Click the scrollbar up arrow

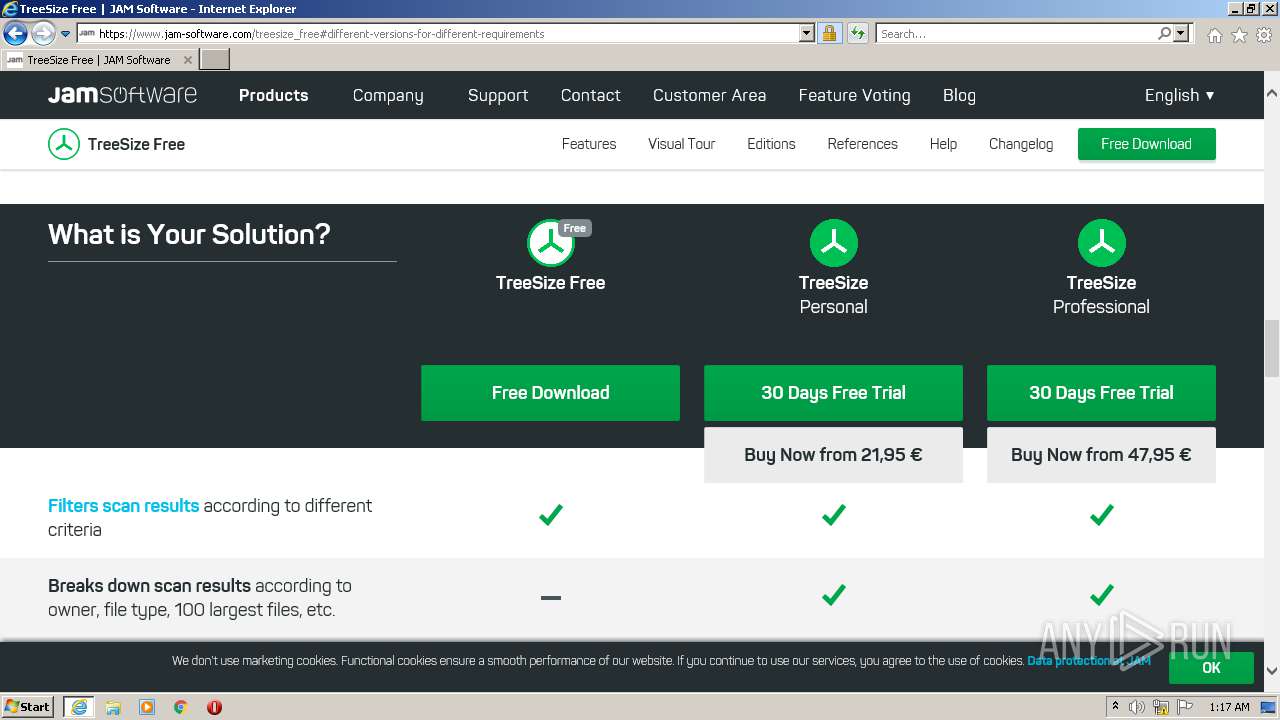coord(1272,92)
